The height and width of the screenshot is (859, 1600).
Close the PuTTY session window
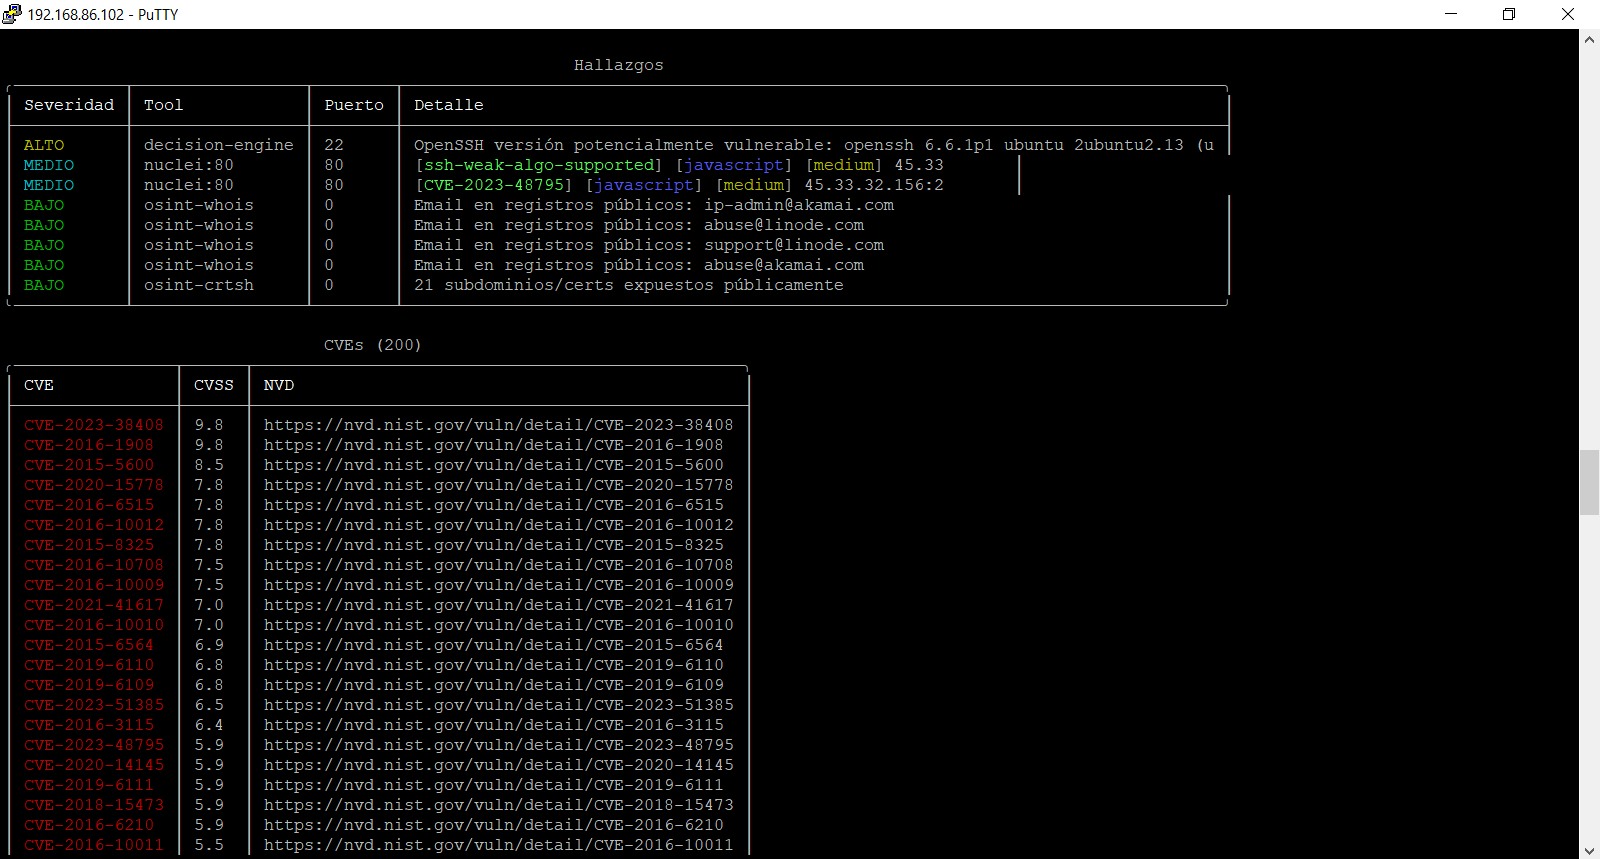(x=1568, y=14)
